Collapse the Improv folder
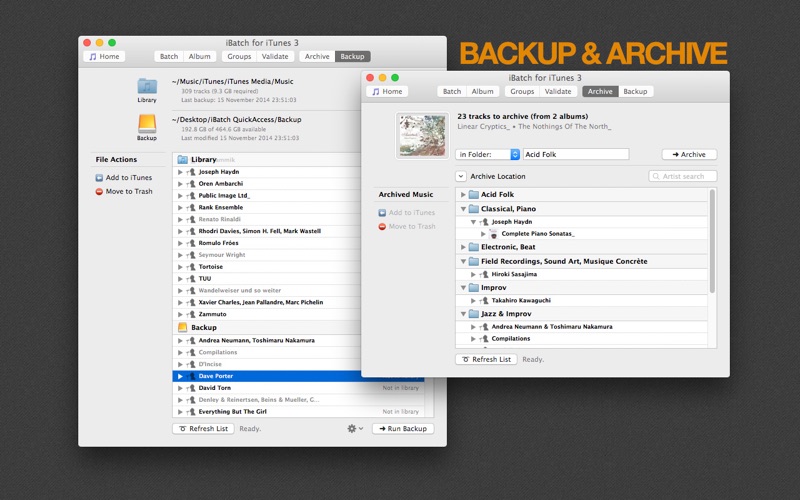This screenshot has height=500, width=800. (463, 288)
